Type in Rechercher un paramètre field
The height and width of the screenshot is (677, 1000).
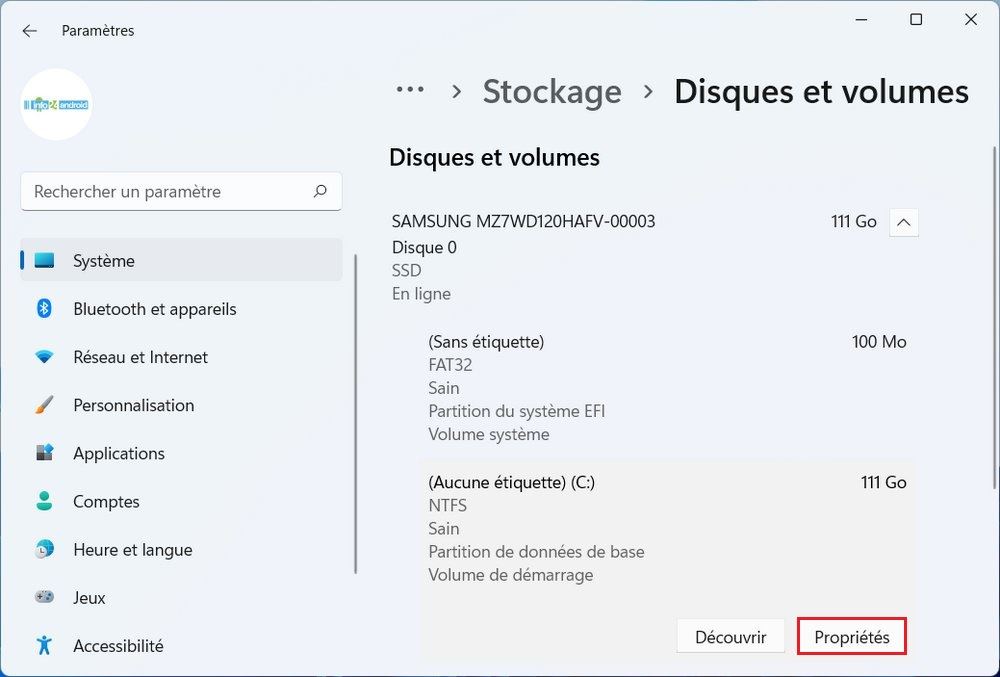(x=165, y=191)
